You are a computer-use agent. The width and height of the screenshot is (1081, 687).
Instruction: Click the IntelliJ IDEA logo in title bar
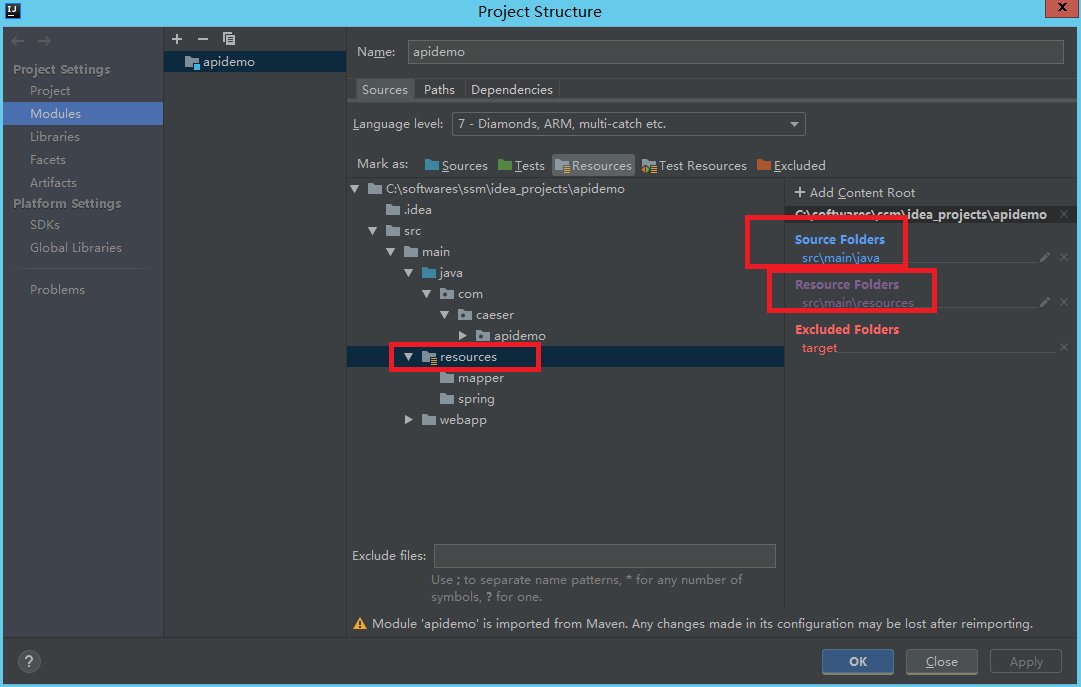tap(12, 10)
